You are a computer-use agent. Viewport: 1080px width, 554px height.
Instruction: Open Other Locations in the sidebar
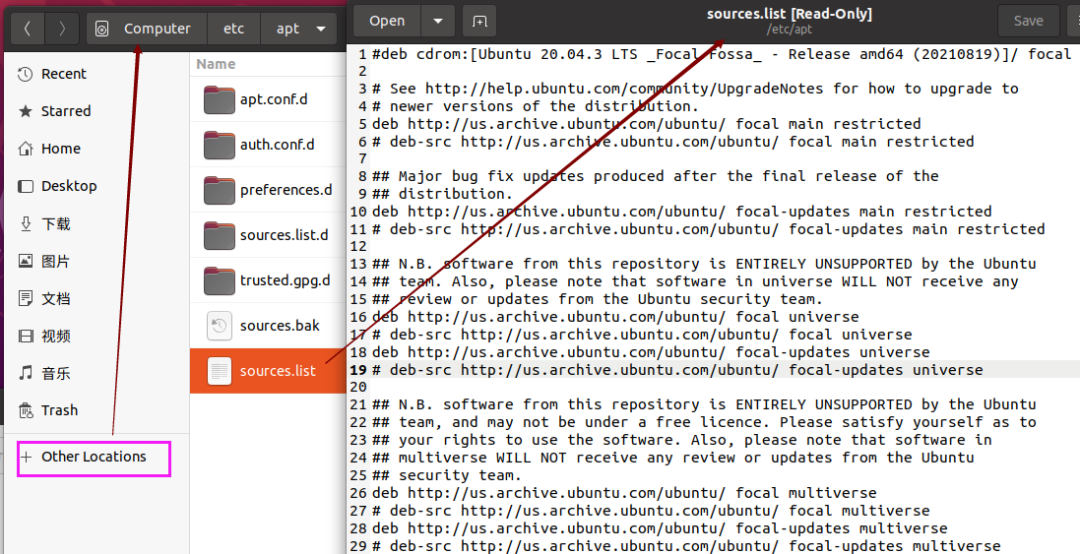pyautogui.click(x=96, y=457)
